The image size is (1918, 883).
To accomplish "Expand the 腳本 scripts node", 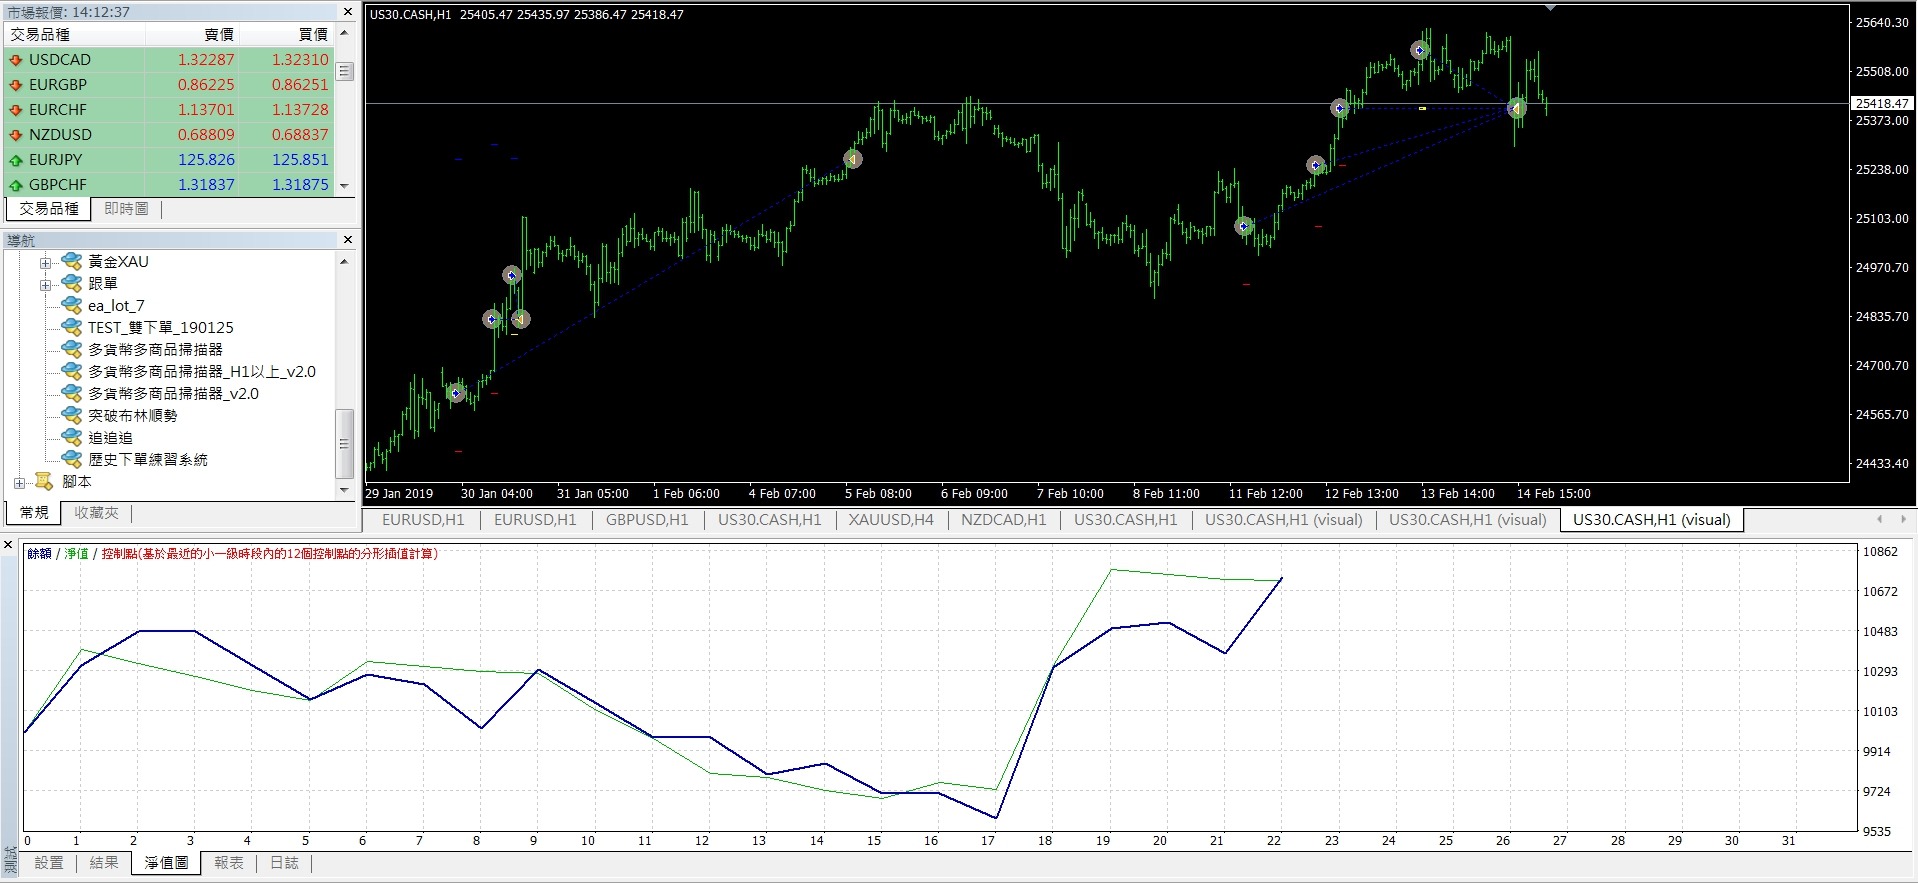I will (19, 483).
